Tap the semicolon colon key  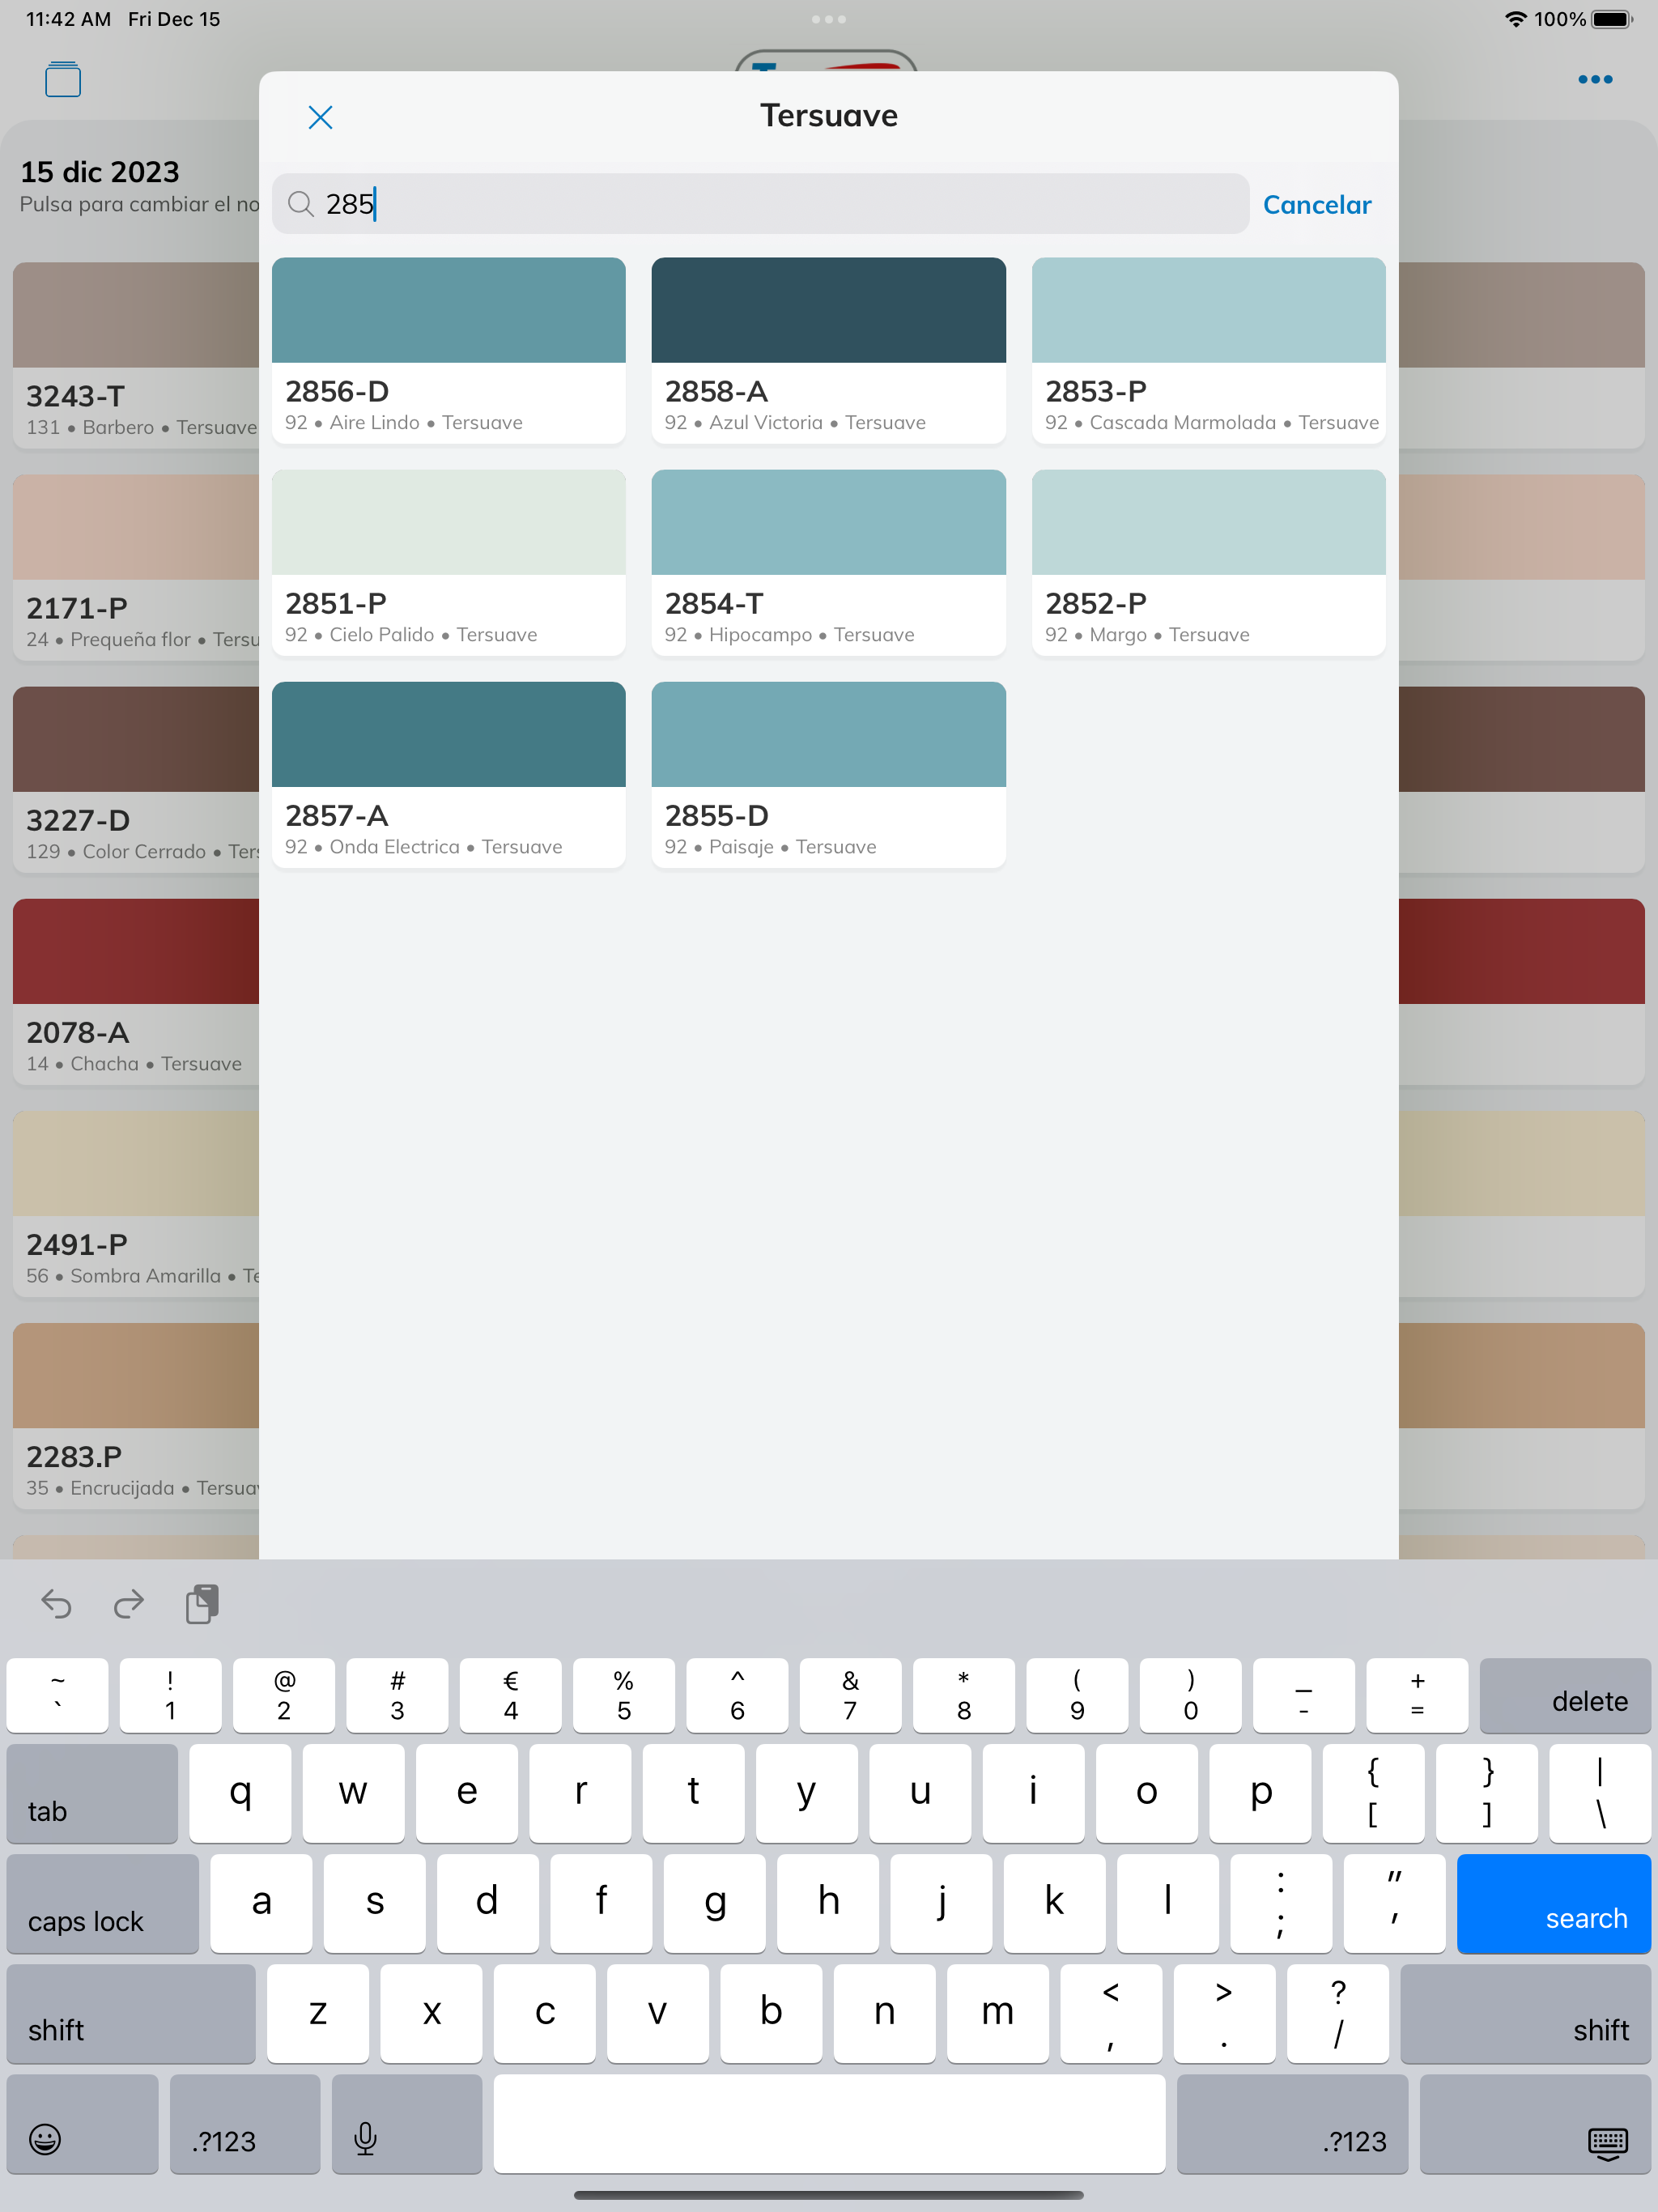[x=1281, y=1903]
